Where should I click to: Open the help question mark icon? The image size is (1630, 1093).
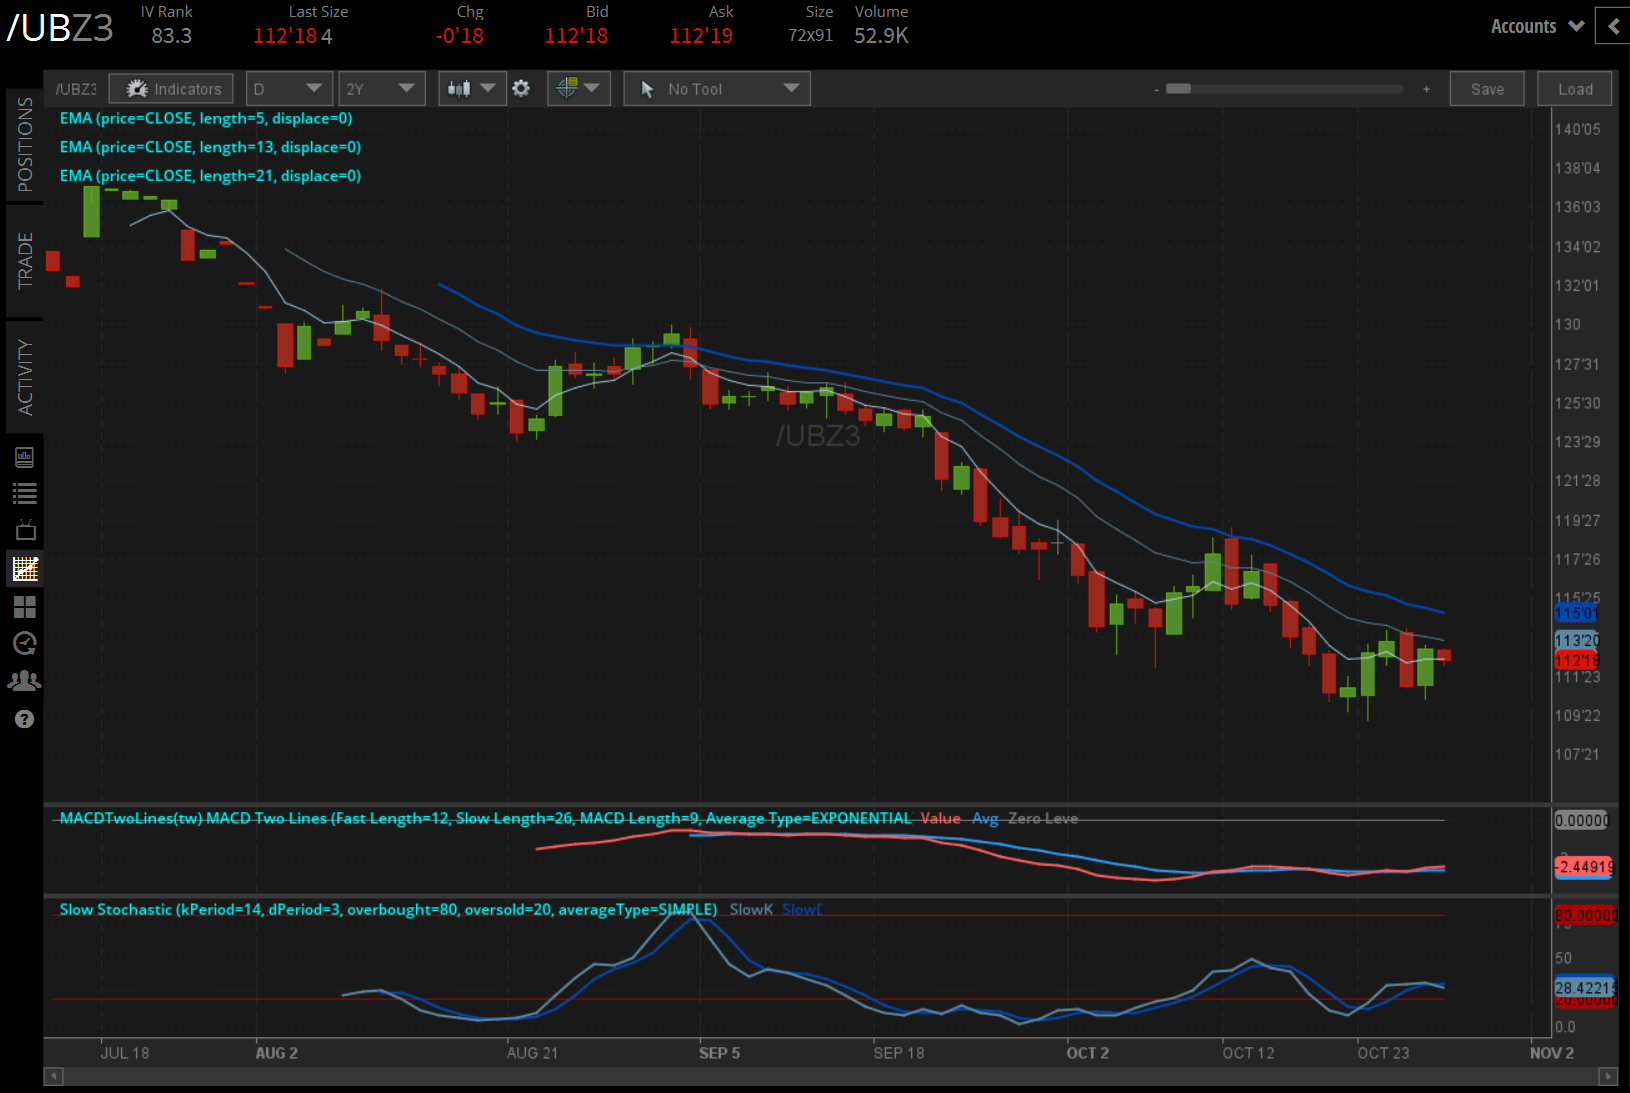25,719
